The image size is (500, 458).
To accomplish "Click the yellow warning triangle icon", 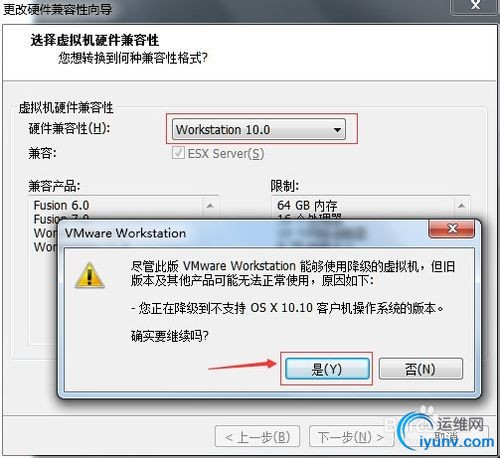I will pyautogui.click(x=89, y=275).
